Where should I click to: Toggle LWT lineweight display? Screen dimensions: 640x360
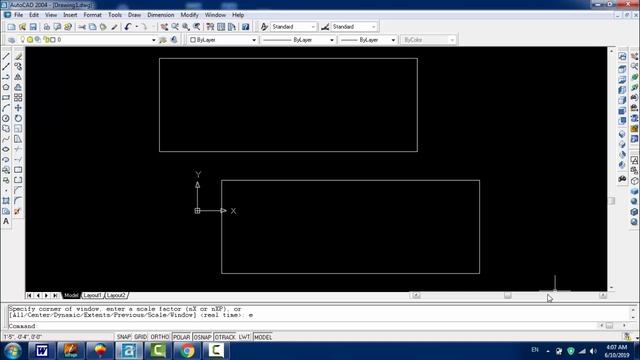pos(244,337)
